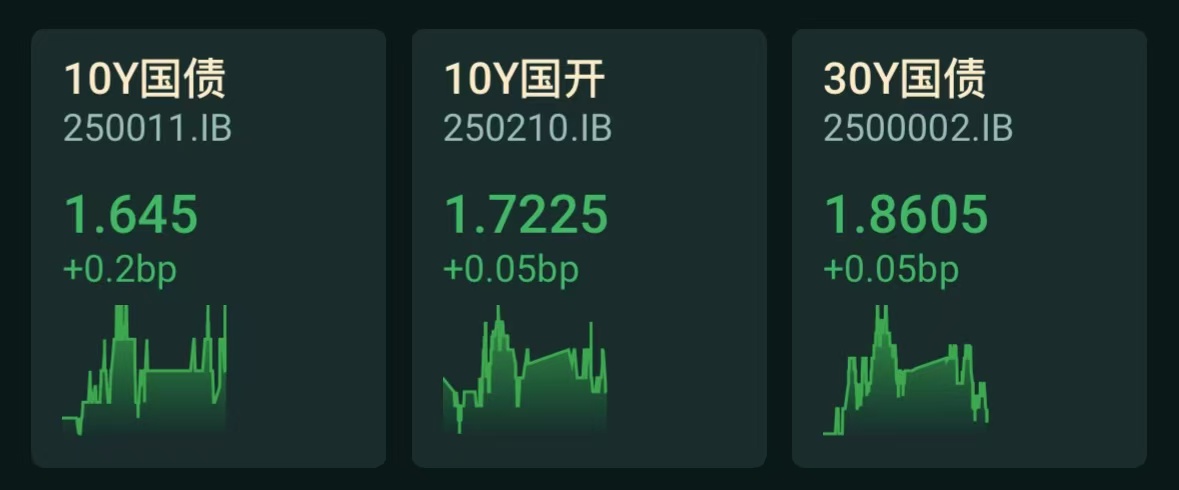Image resolution: width=1179 pixels, height=490 pixels.
Task: Click +0.05bp change under 1.8605
Action: click(892, 271)
